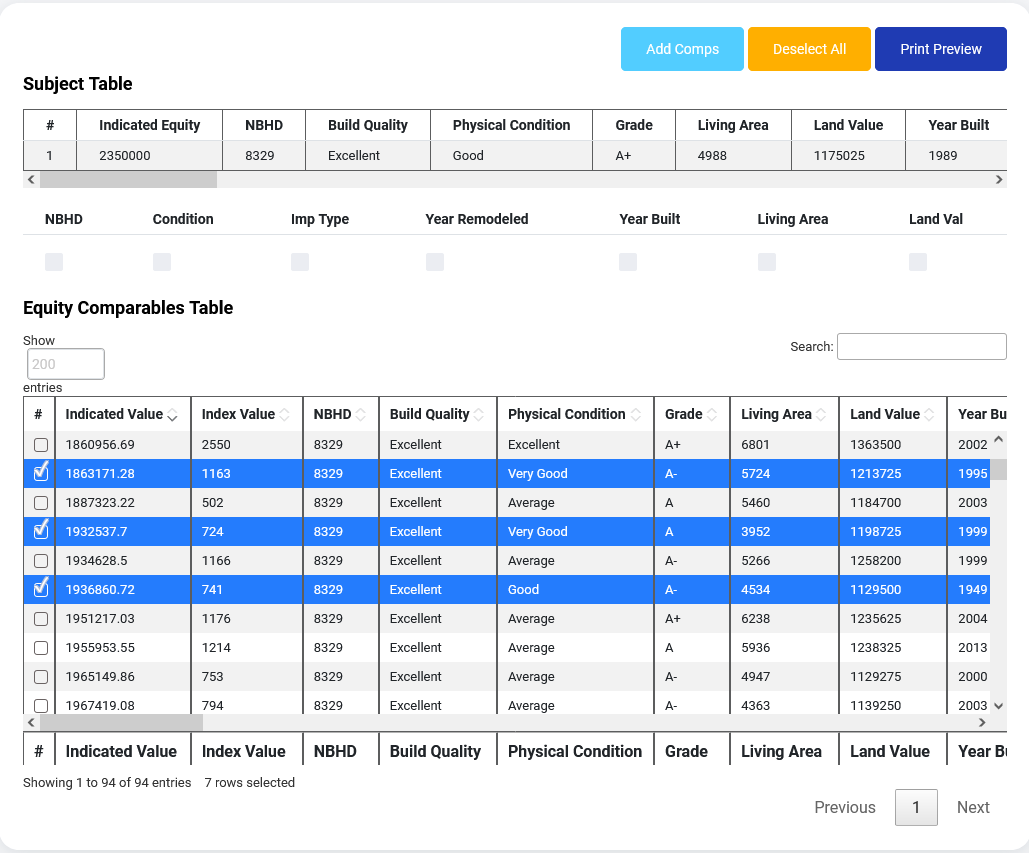
Task: Open Print Preview
Action: click(x=940, y=48)
